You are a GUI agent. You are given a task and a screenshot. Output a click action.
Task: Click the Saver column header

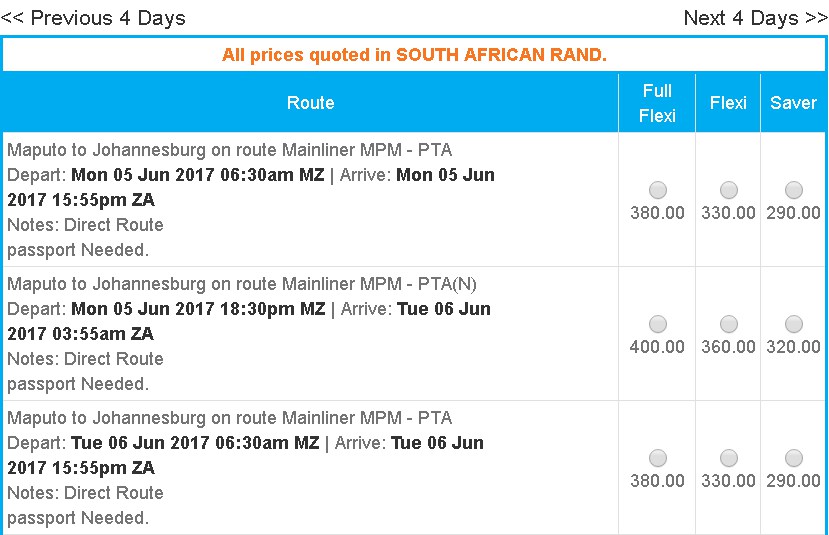coord(793,103)
